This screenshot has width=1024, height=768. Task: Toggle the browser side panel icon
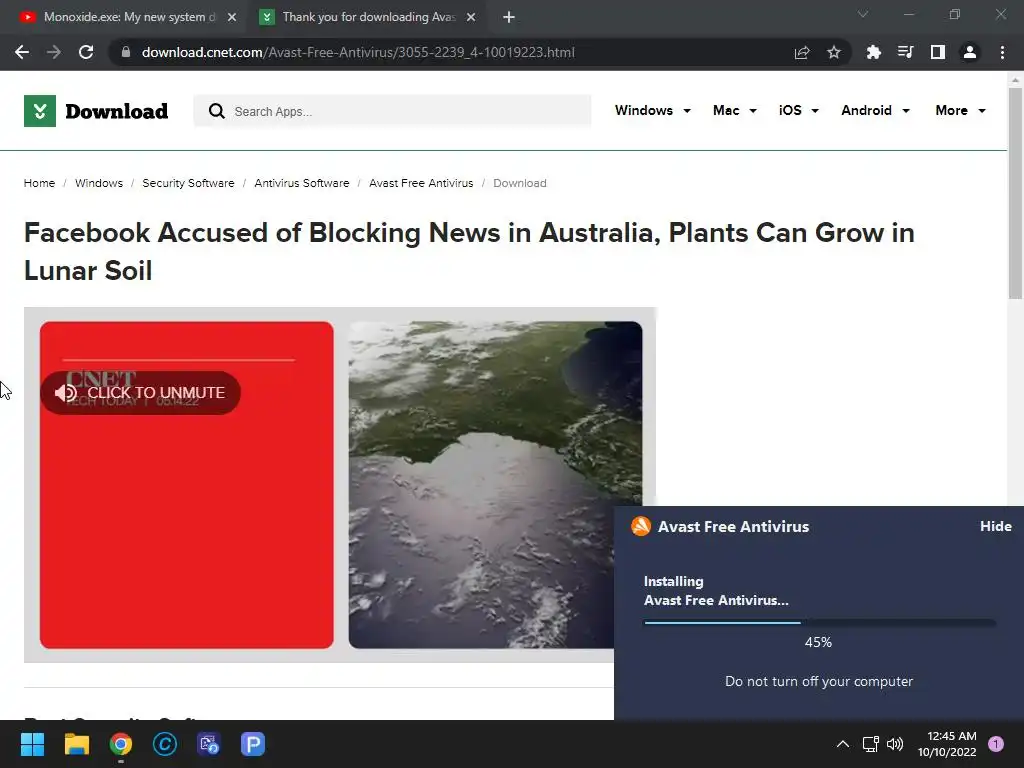938,52
